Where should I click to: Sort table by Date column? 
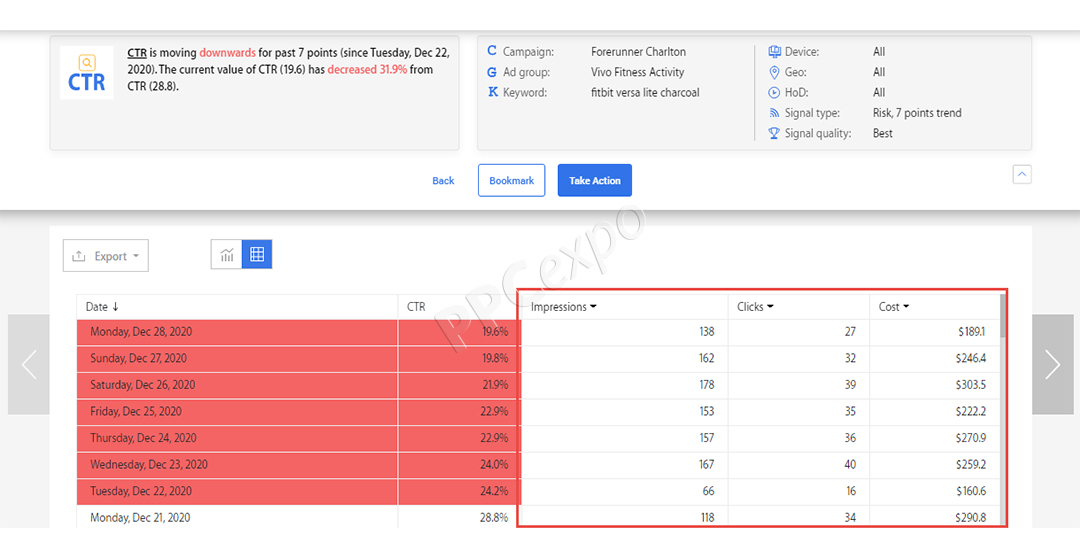[x=102, y=307]
